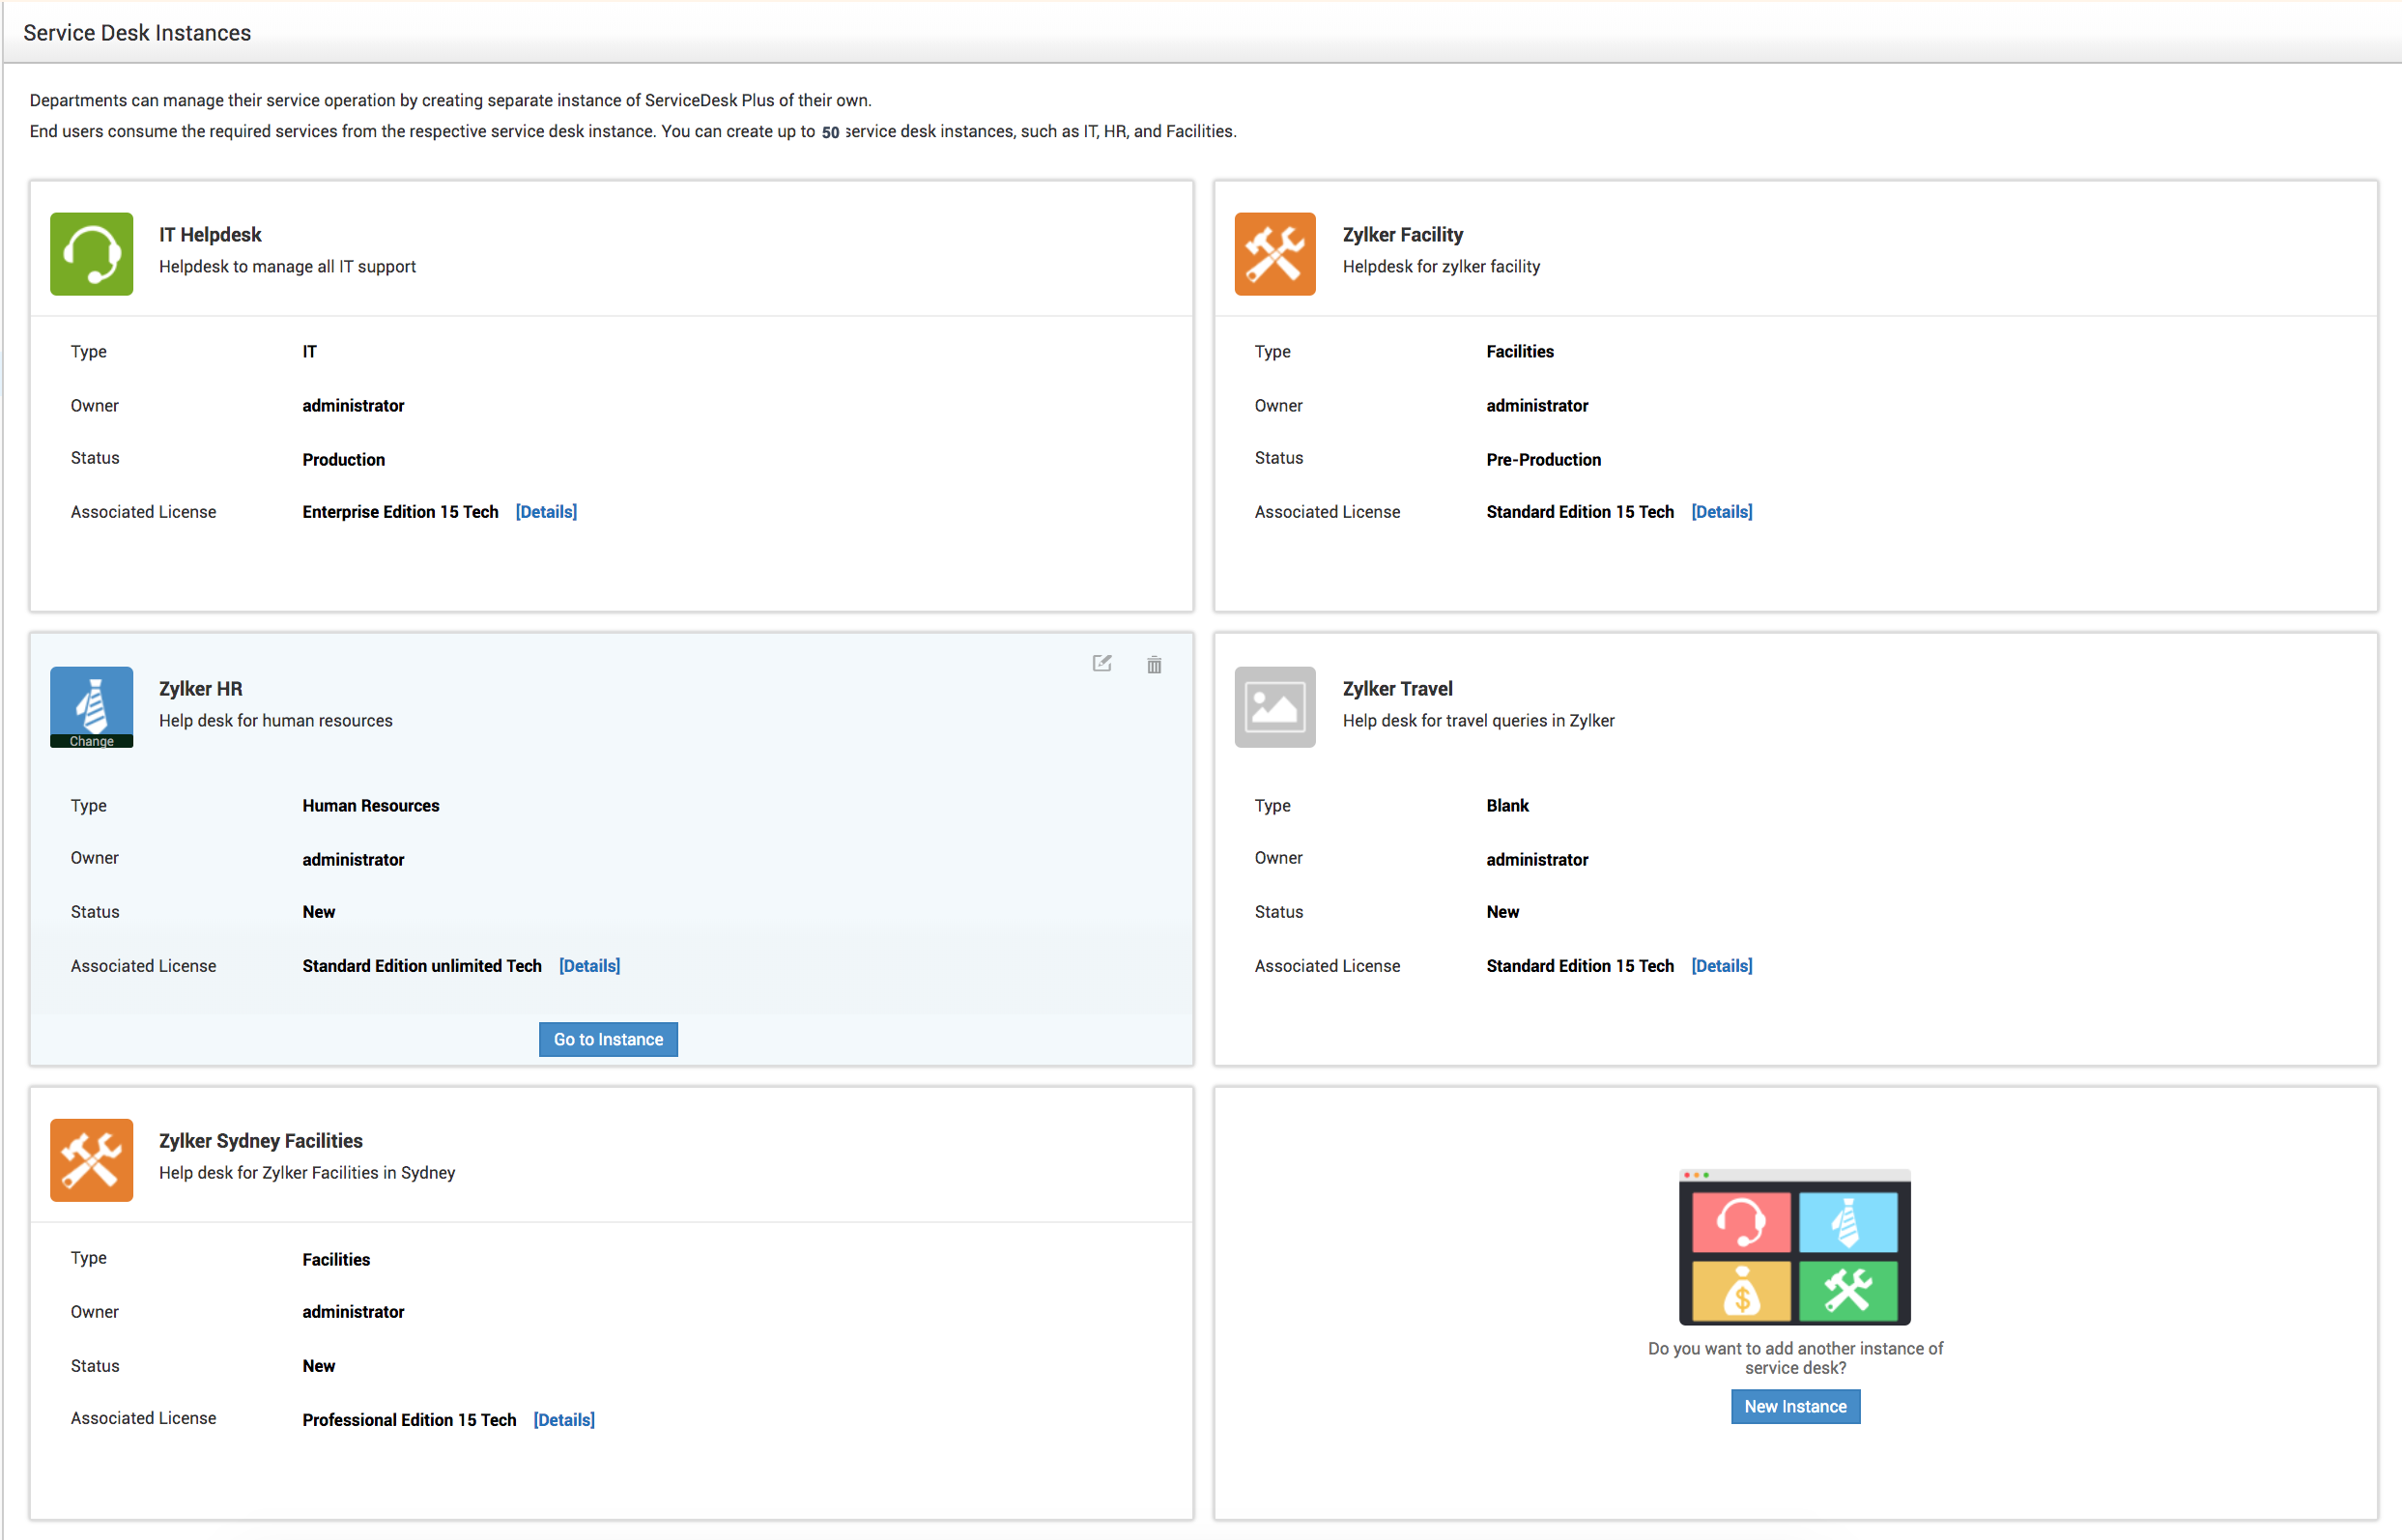Click the Service Desk Instances page header
Viewport: 2402px width, 1540px height.
point(137,33)
